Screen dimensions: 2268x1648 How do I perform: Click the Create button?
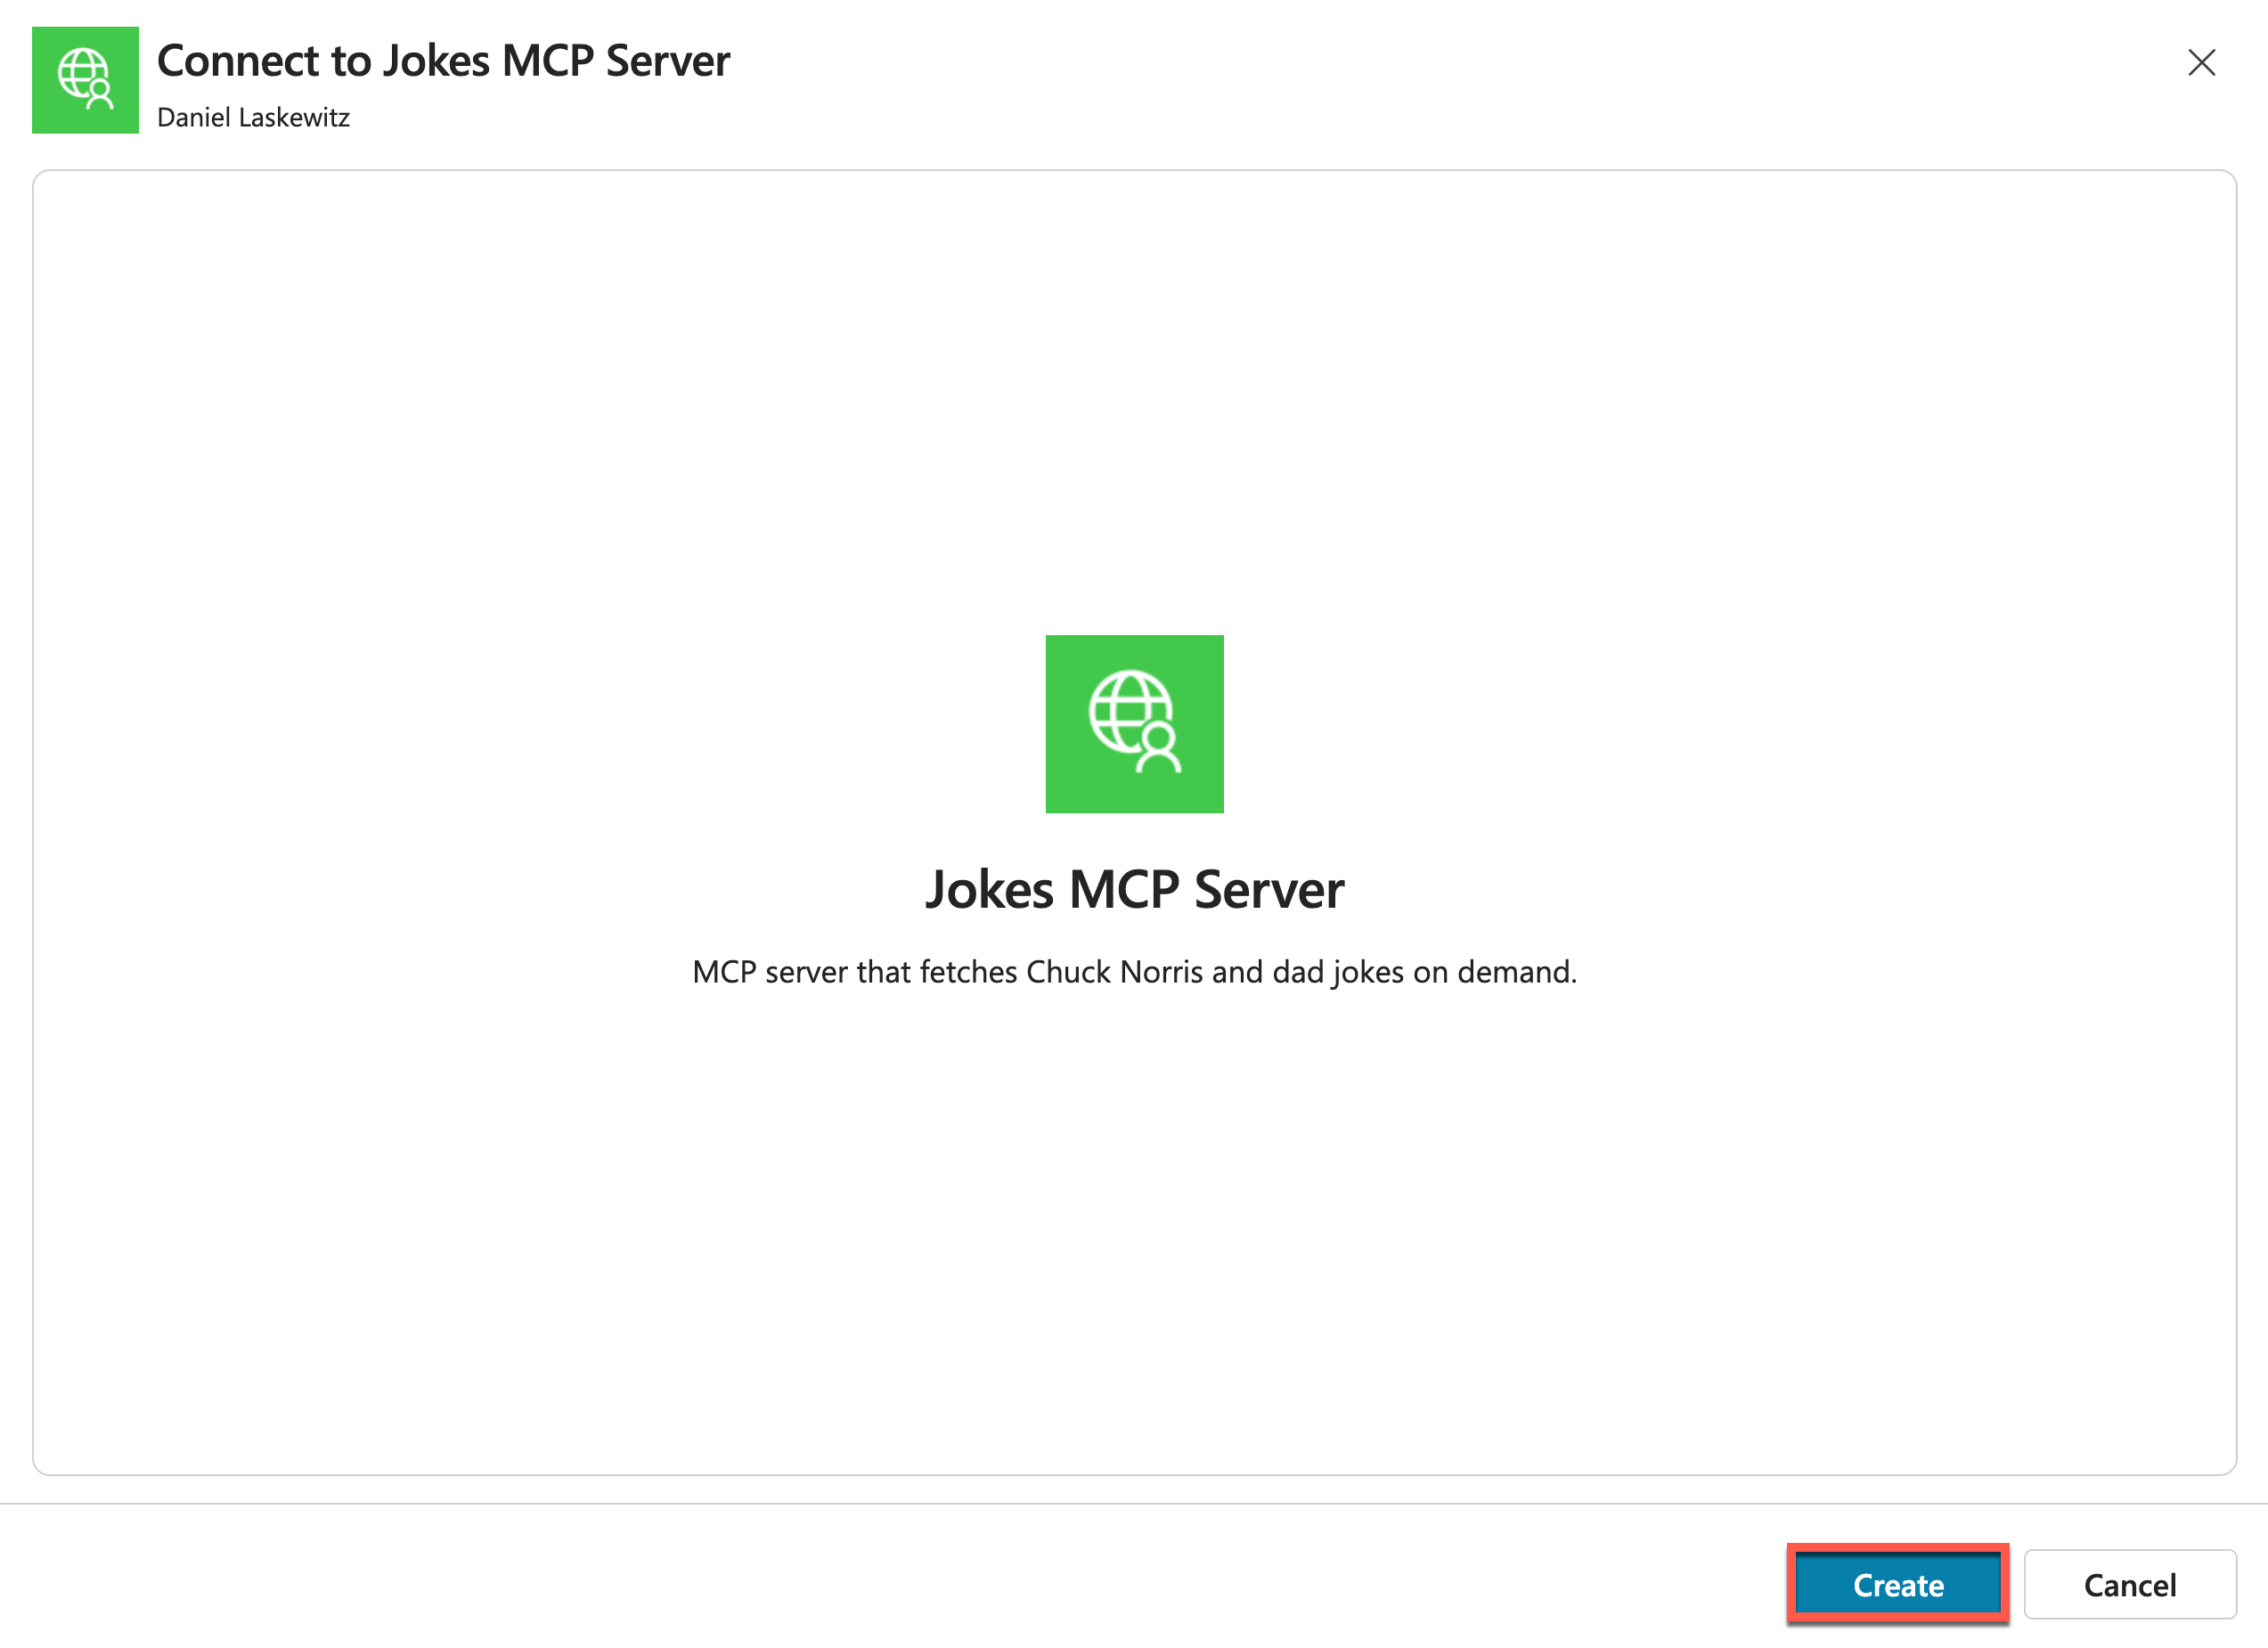tap(1897, 1584)
